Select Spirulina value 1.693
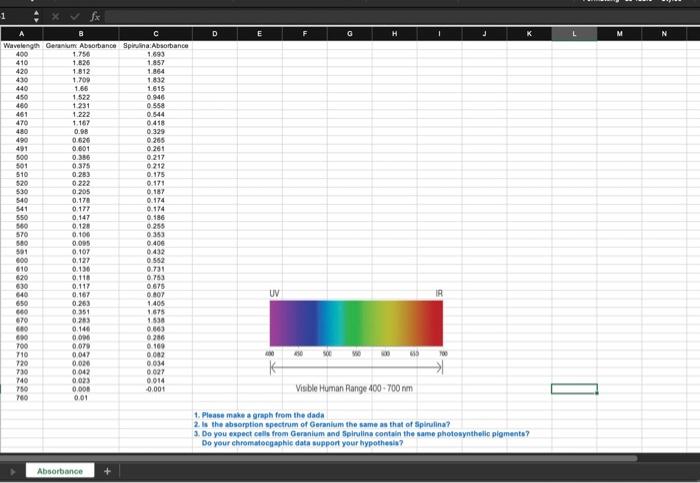Screen dimensions: 700x483 [156, 54]
